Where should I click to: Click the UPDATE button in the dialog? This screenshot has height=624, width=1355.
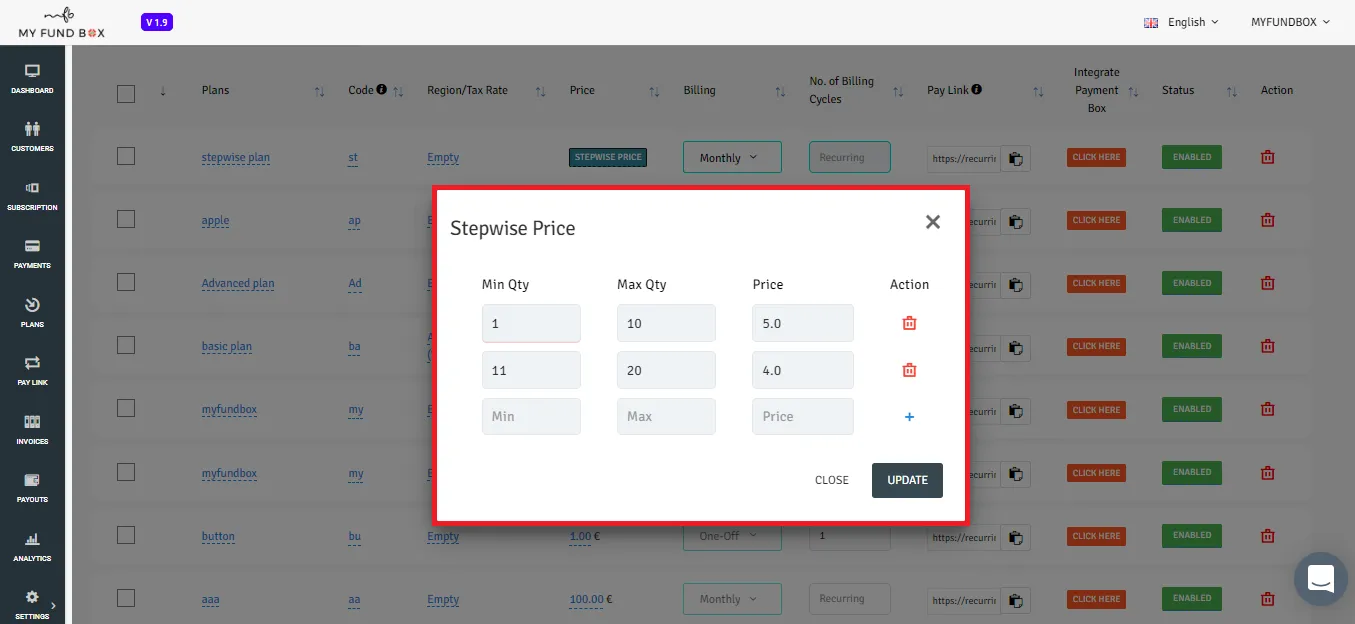click(x=907, y=480)
